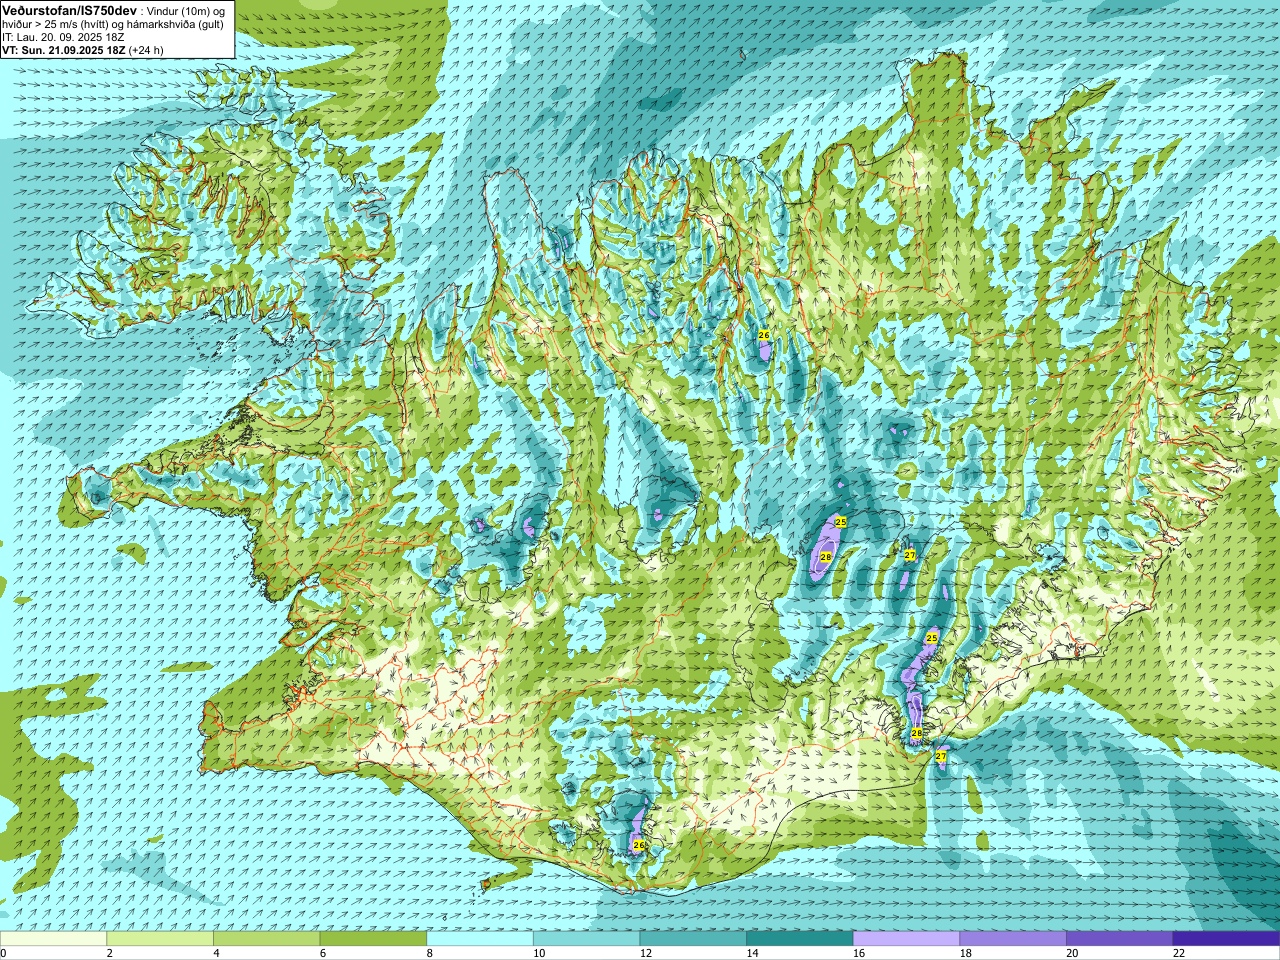Click the '28' gust marker just above the '27' at southeast coast
The height and width of the screenshot is (960, 1280).
917,734
